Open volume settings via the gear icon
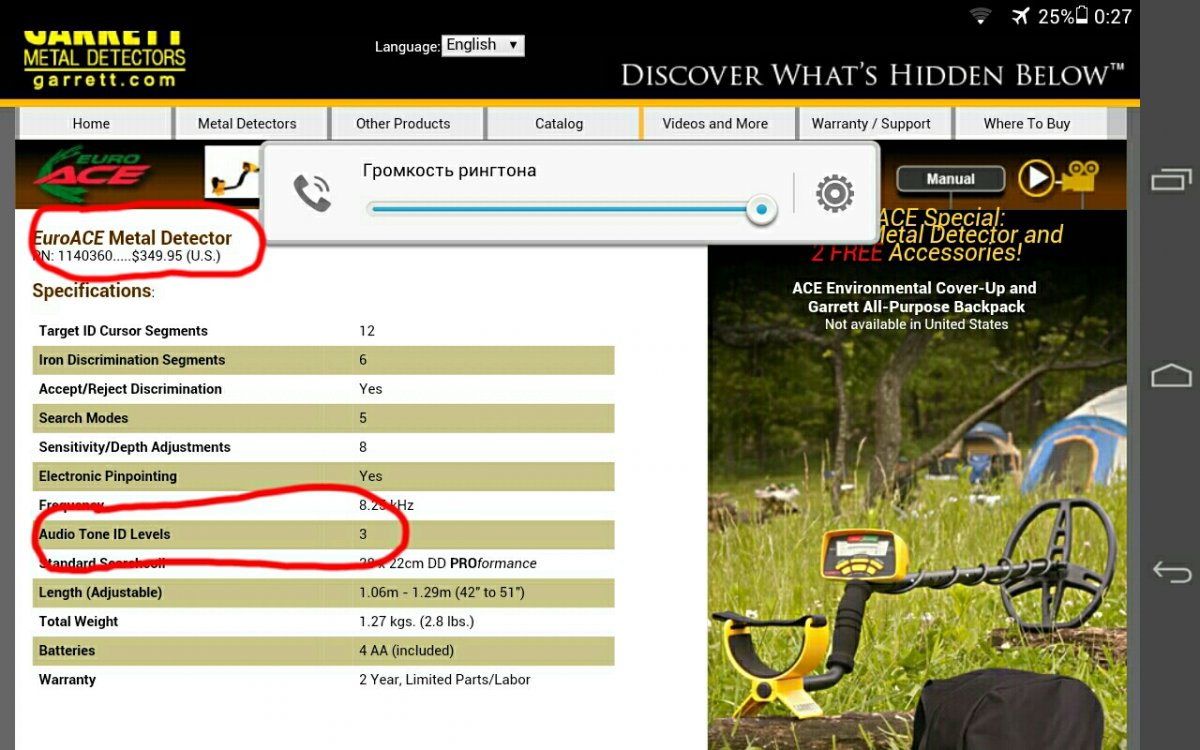The image size is (1200, 750). click(835, 193)
